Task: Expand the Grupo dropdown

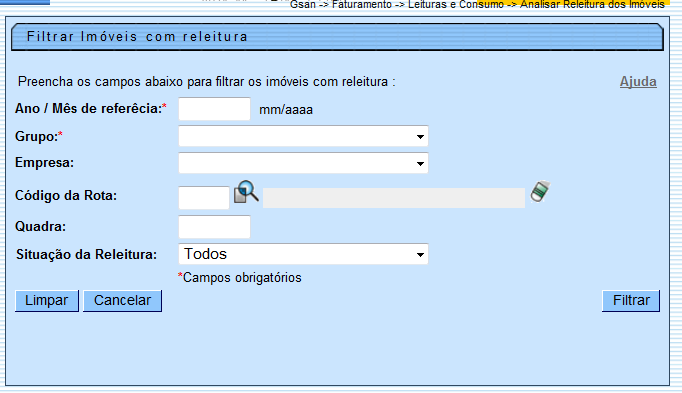Action: pyautogui.click(x=303, y=136)
